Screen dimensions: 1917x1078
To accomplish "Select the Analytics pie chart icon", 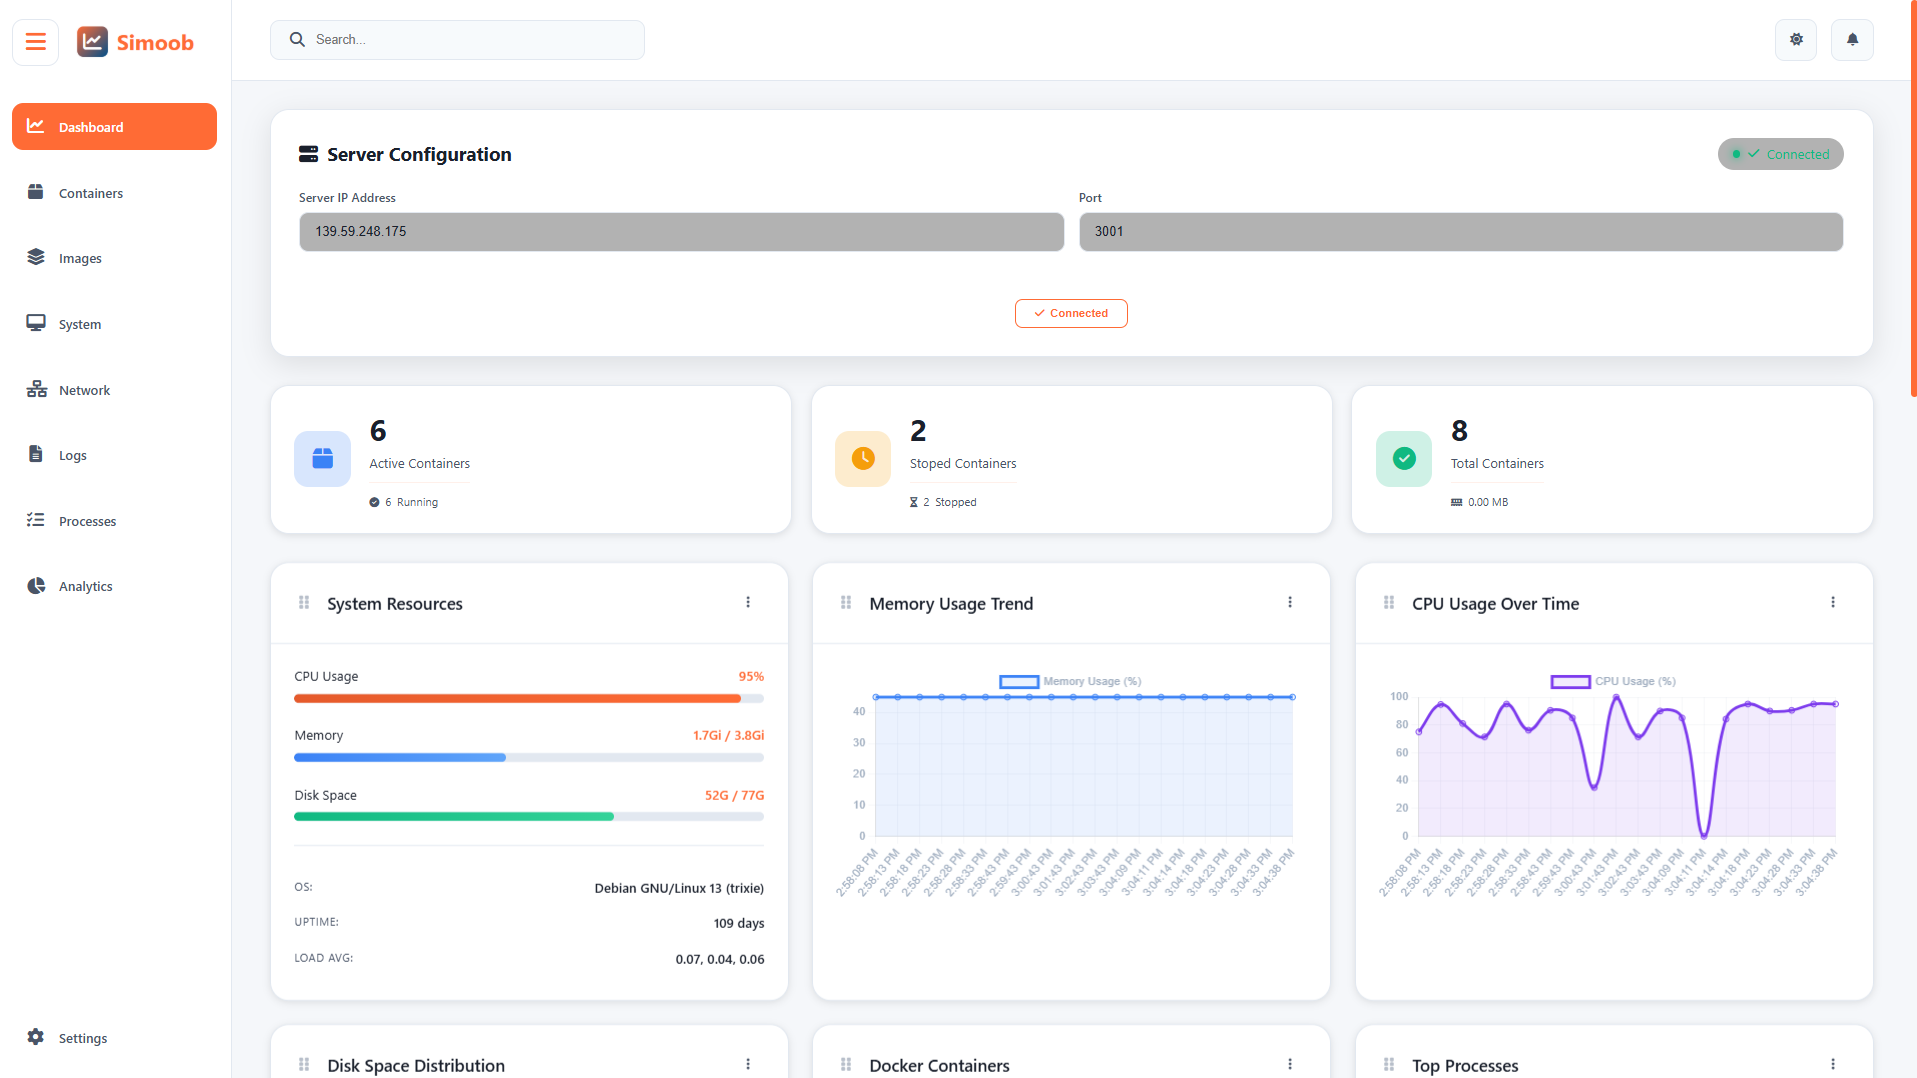I will coord(36,585).
